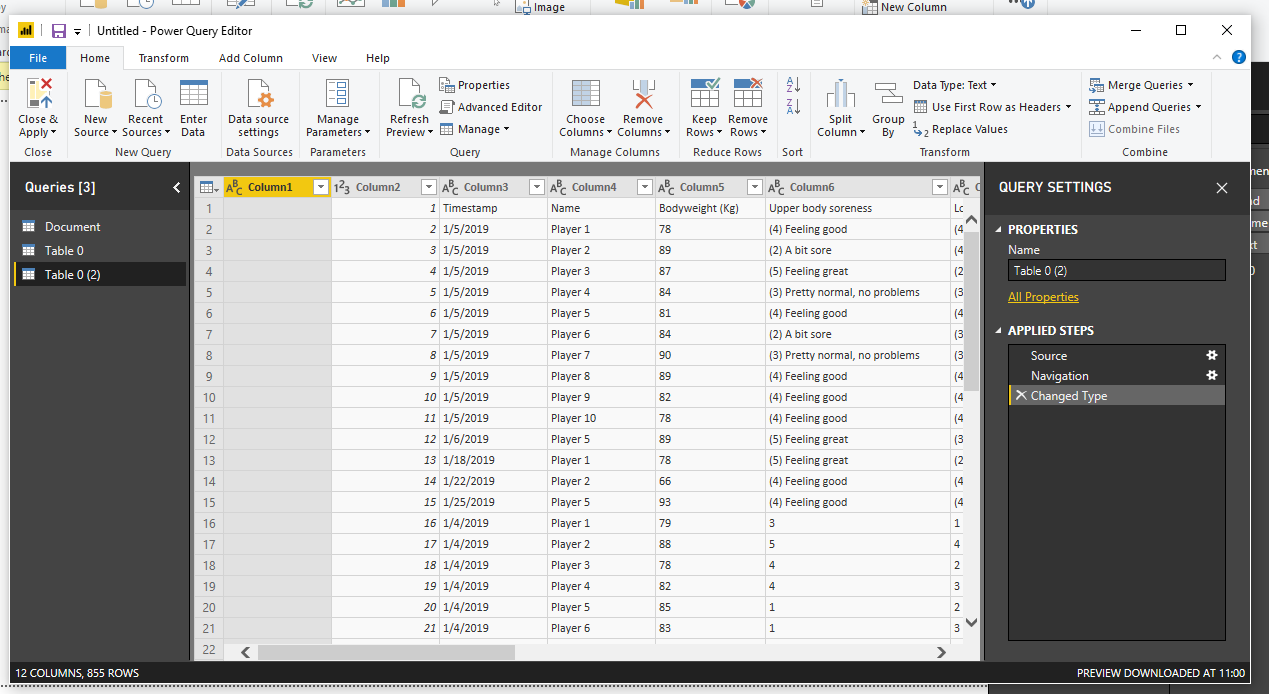The width and height of the screenshot is (1269, 694).
Task: Open the Column4 filter dropdown
Action: coord(644,187)
